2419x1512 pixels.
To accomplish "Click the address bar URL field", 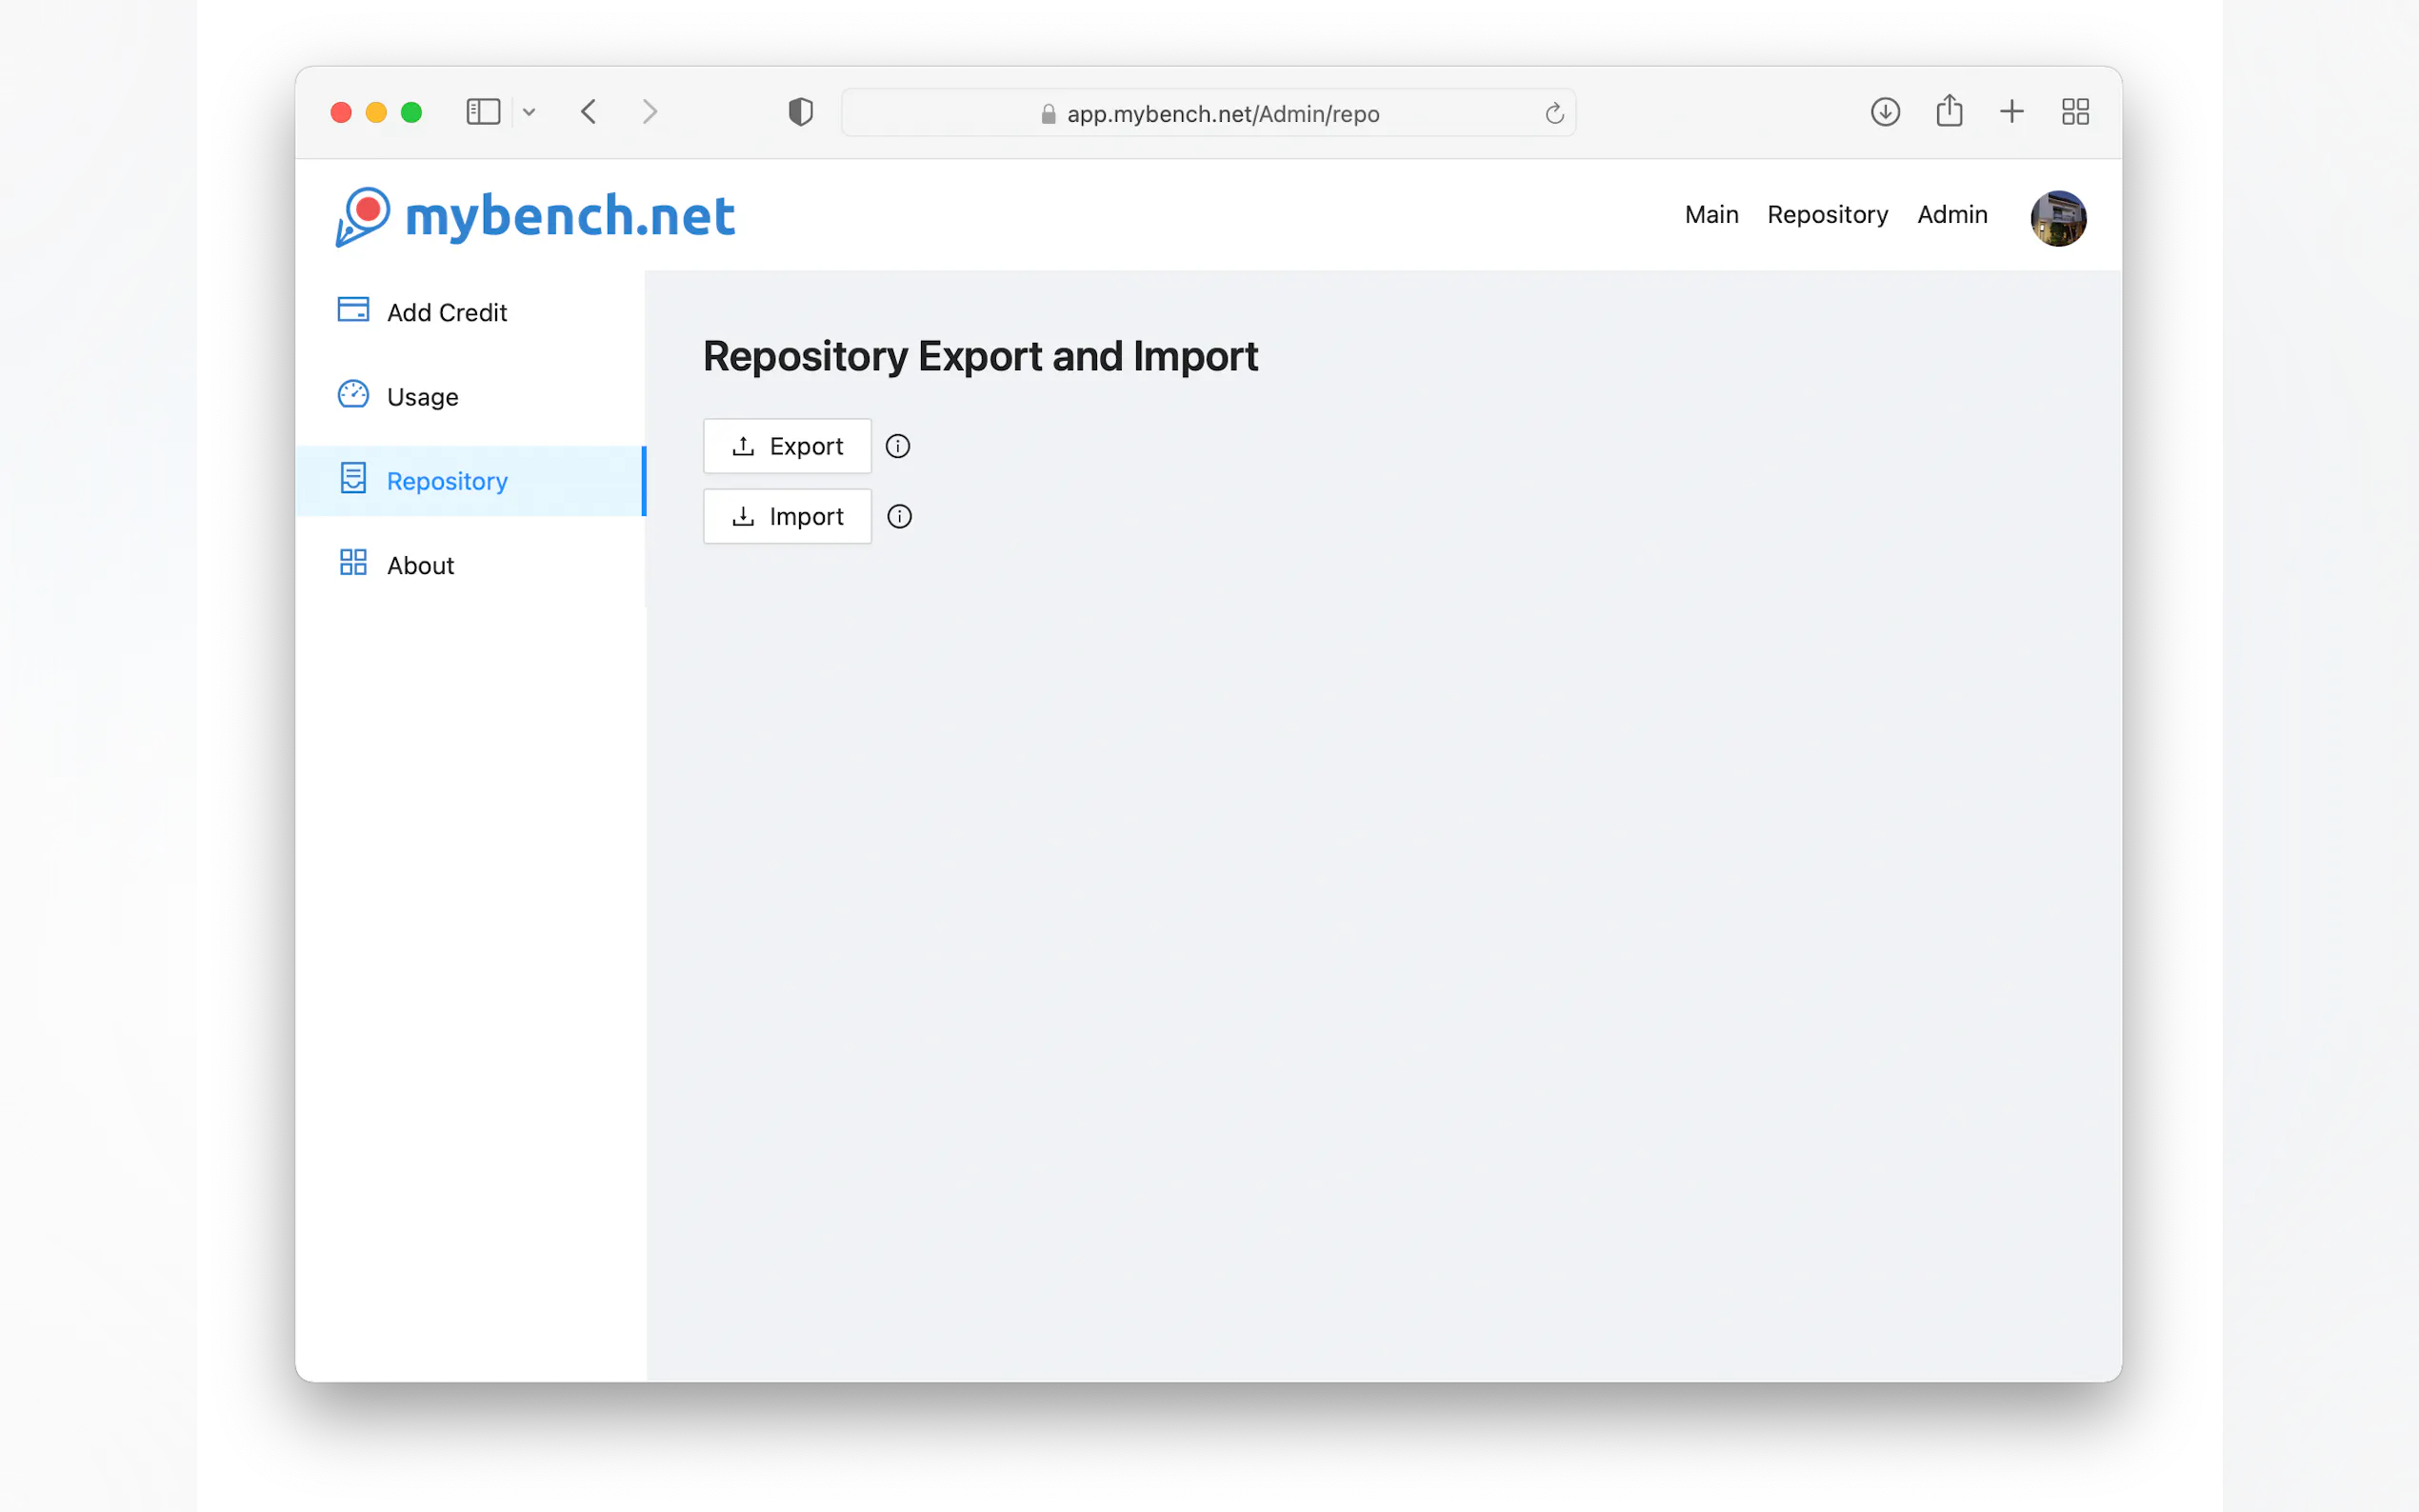I will click(x=1222, y=114).
